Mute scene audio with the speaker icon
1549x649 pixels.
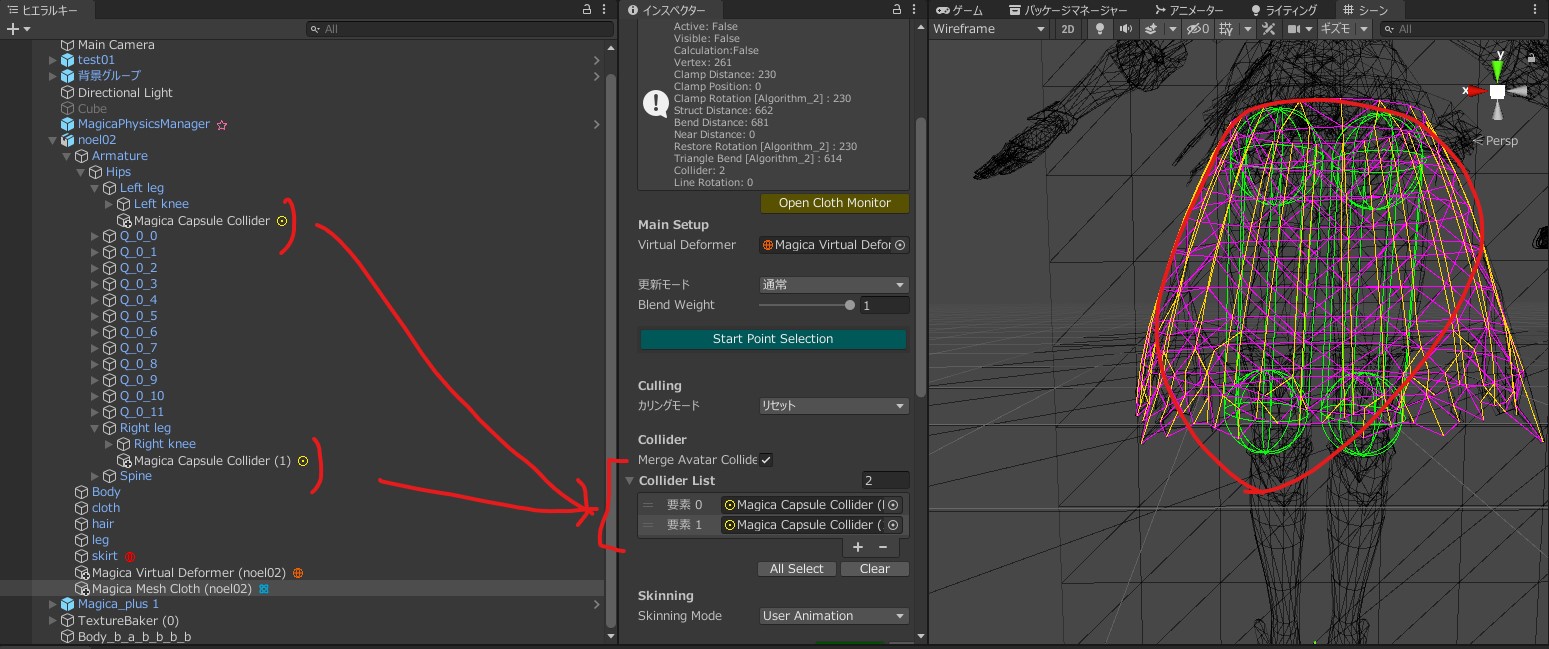click(1126, 29)
